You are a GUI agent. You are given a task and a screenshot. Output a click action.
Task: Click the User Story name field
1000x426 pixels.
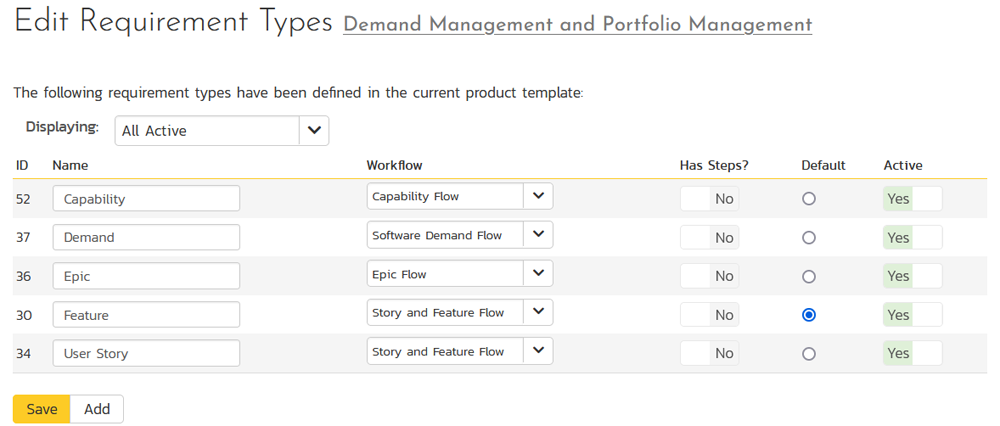(146, 353)
